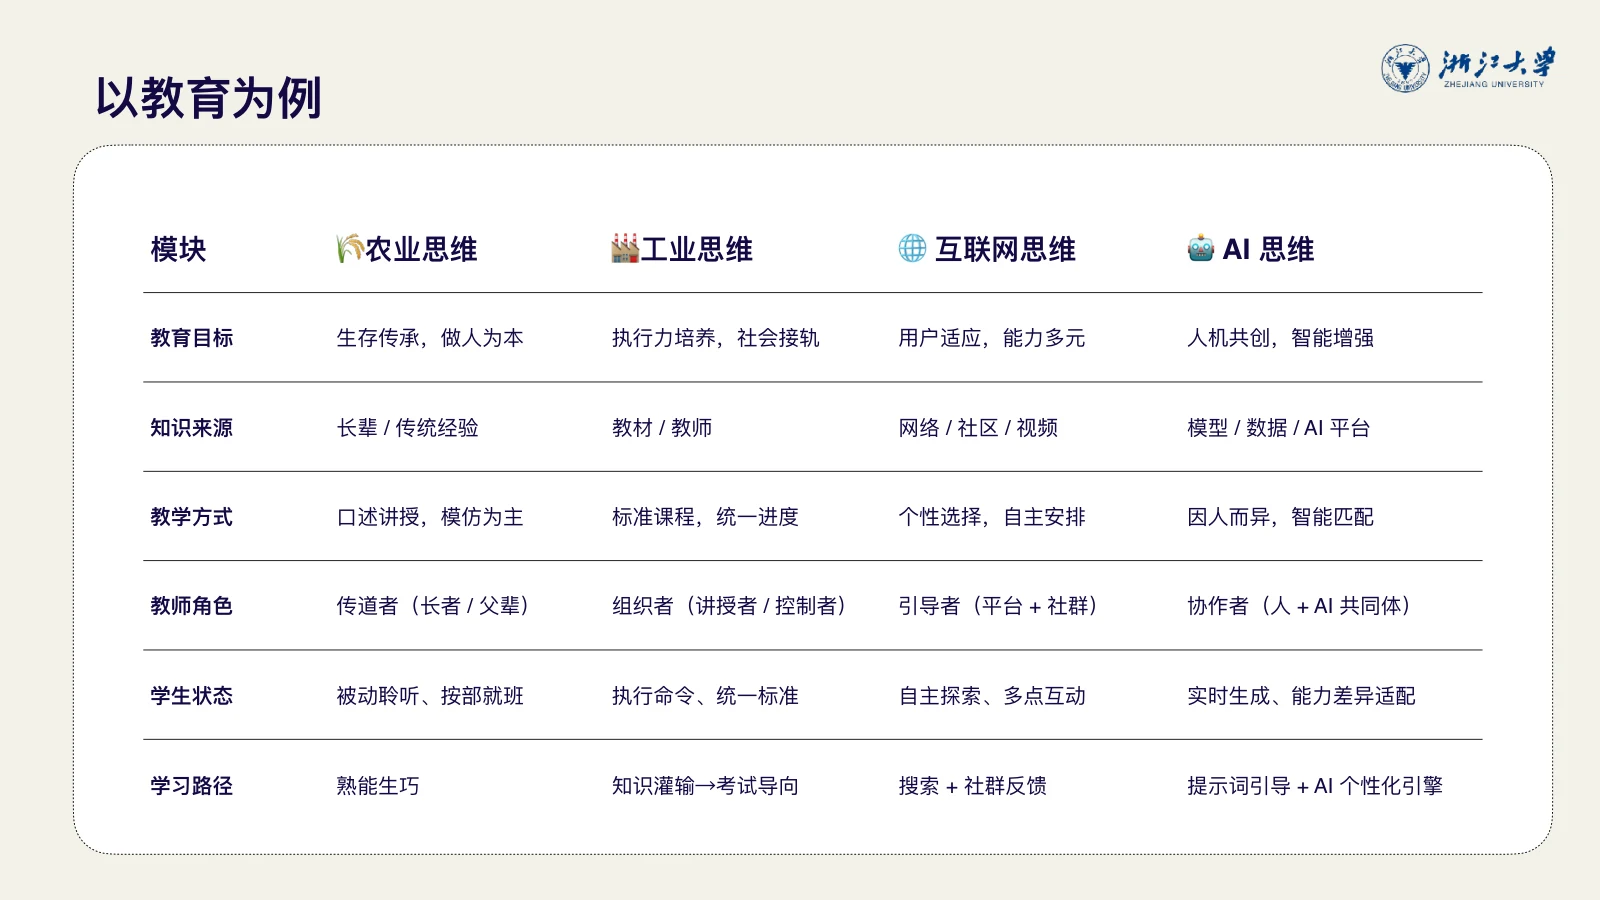Click the wheat icon beside 农业思维
Screen dimensions: 1600x900
pyautogui.click(x=349, y=248)
